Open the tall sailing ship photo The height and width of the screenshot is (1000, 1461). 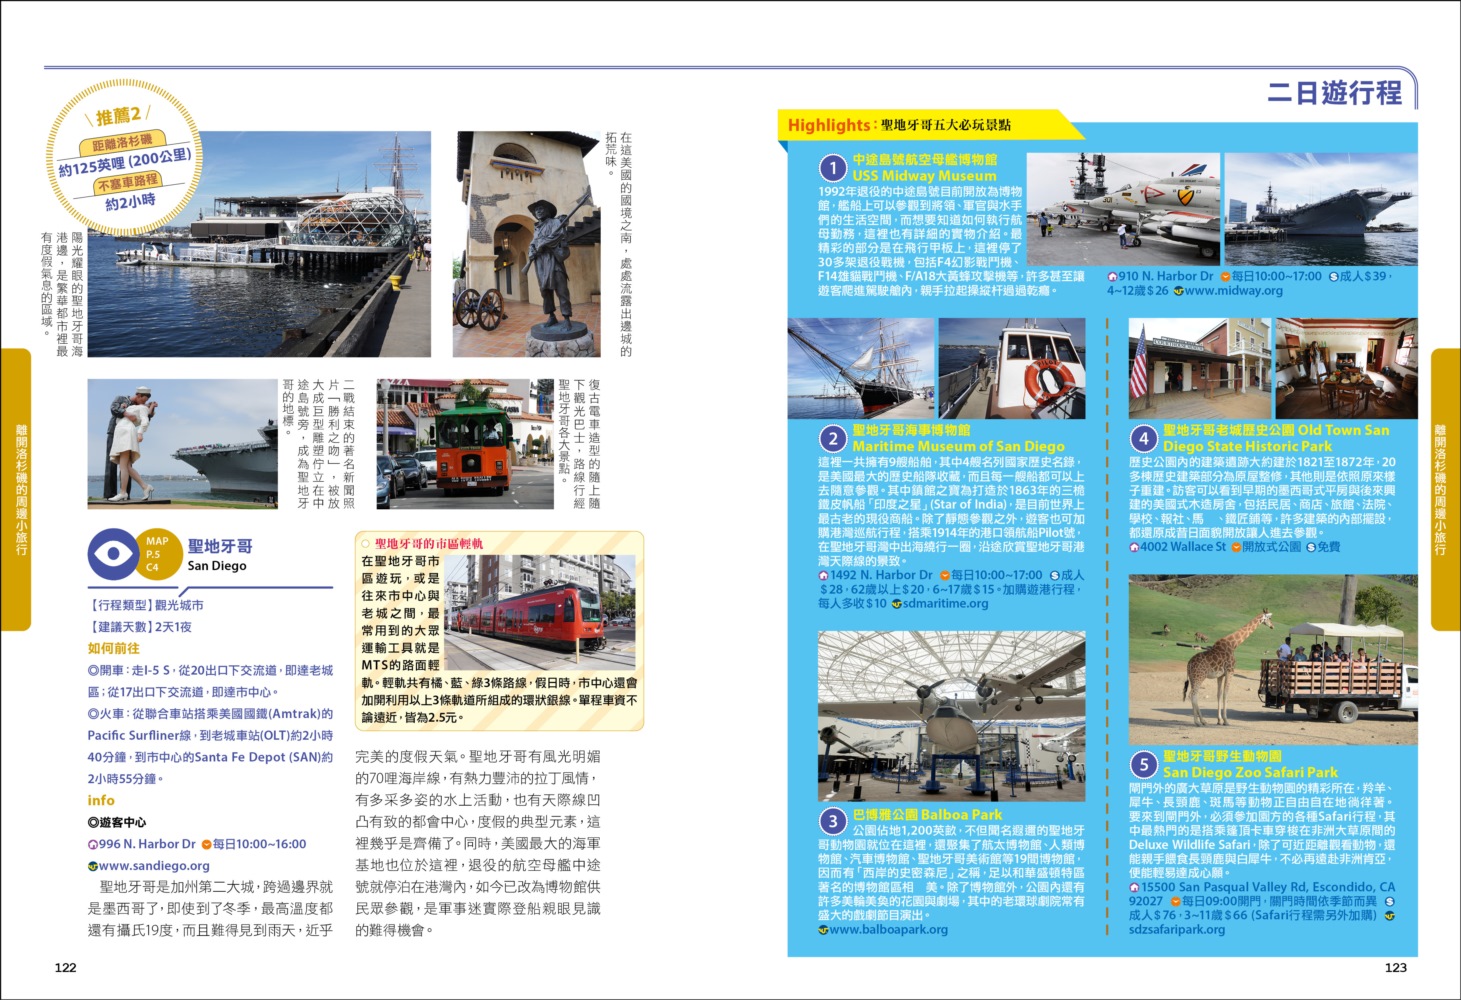click(861, 368)
